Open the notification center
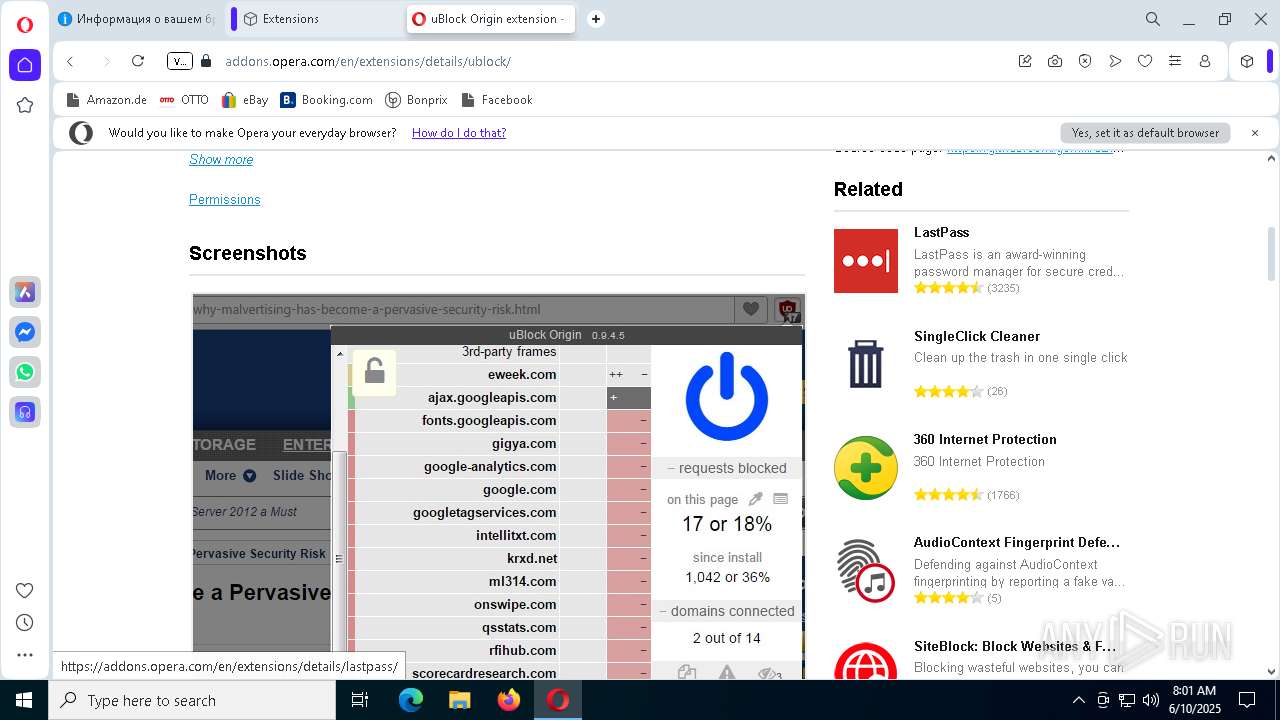The height and width of the screenshot is (720, 1280). [x=1247, y=700]
